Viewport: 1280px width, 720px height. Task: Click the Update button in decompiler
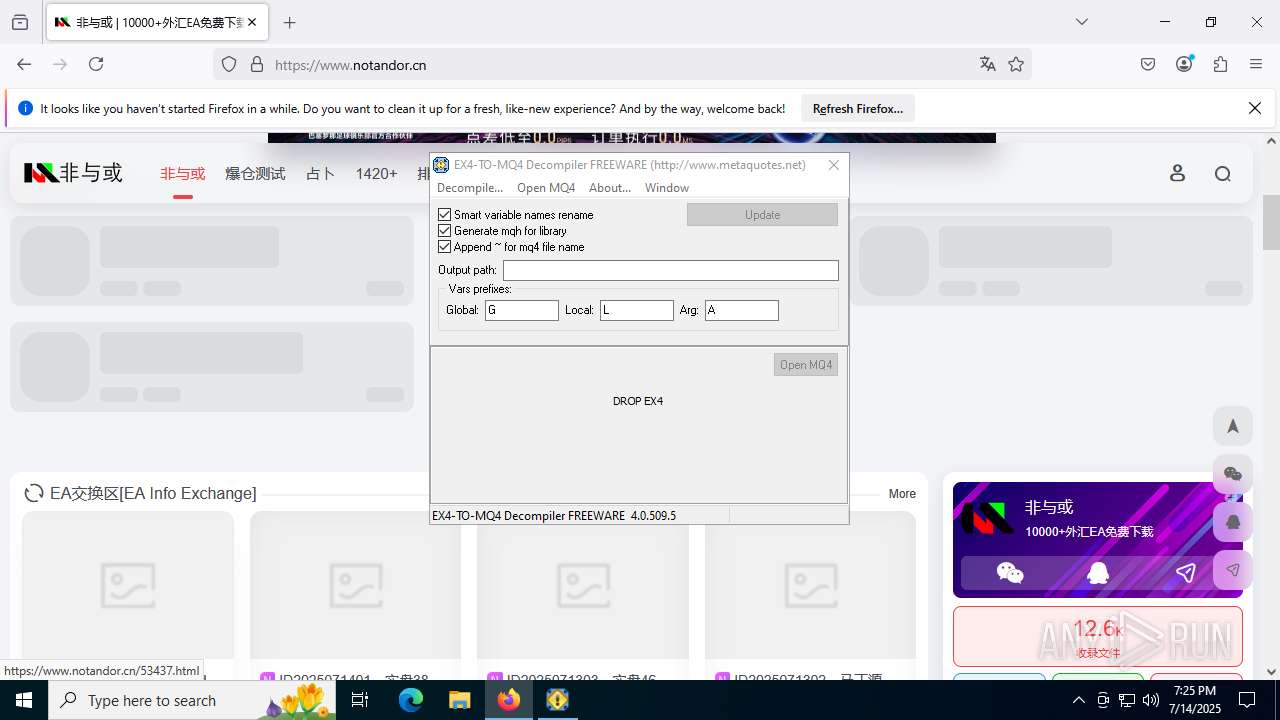pos(762,215)
